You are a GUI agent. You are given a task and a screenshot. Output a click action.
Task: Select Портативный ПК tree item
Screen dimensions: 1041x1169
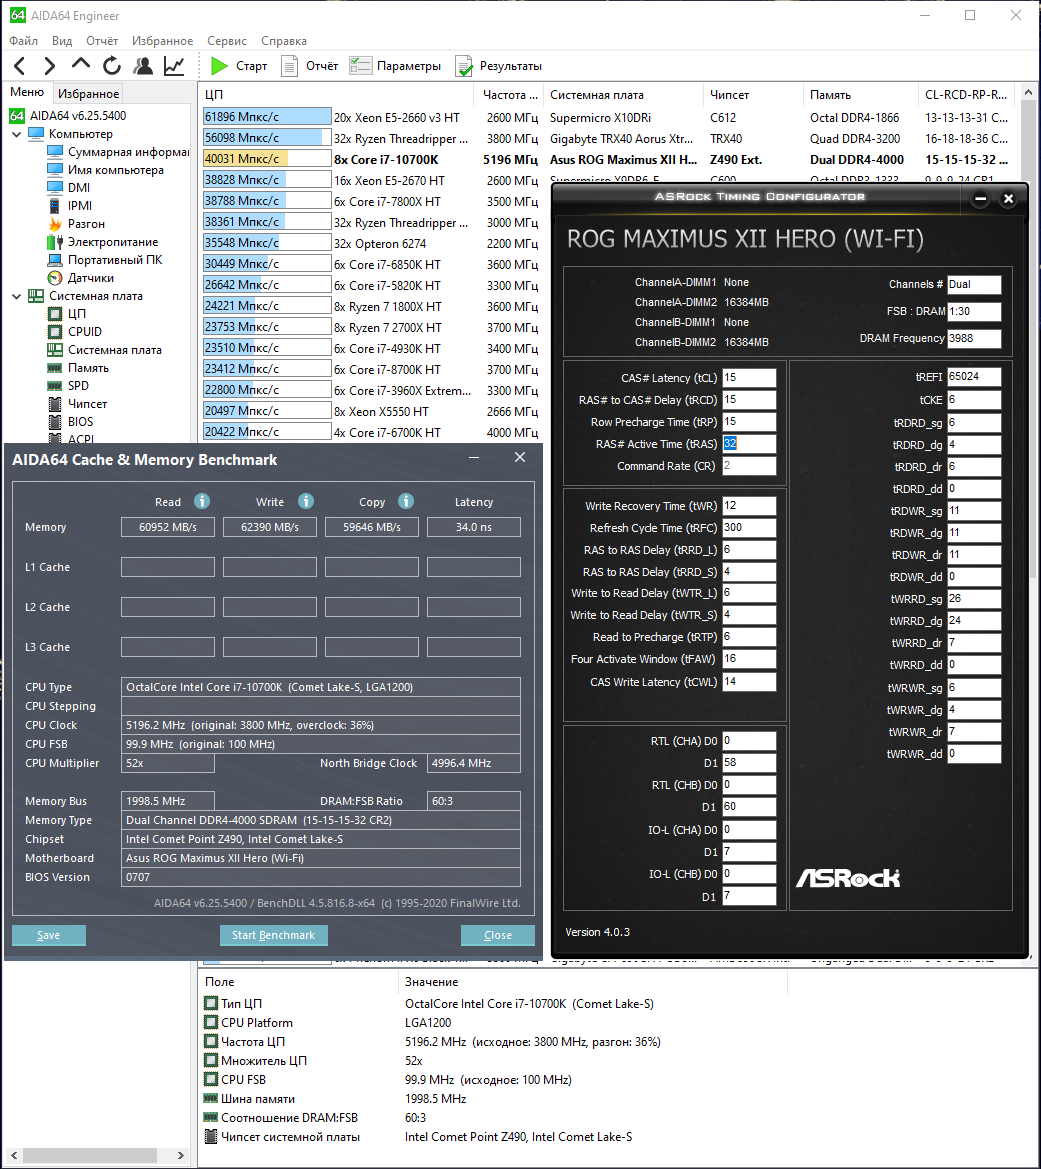pos(104,259)
